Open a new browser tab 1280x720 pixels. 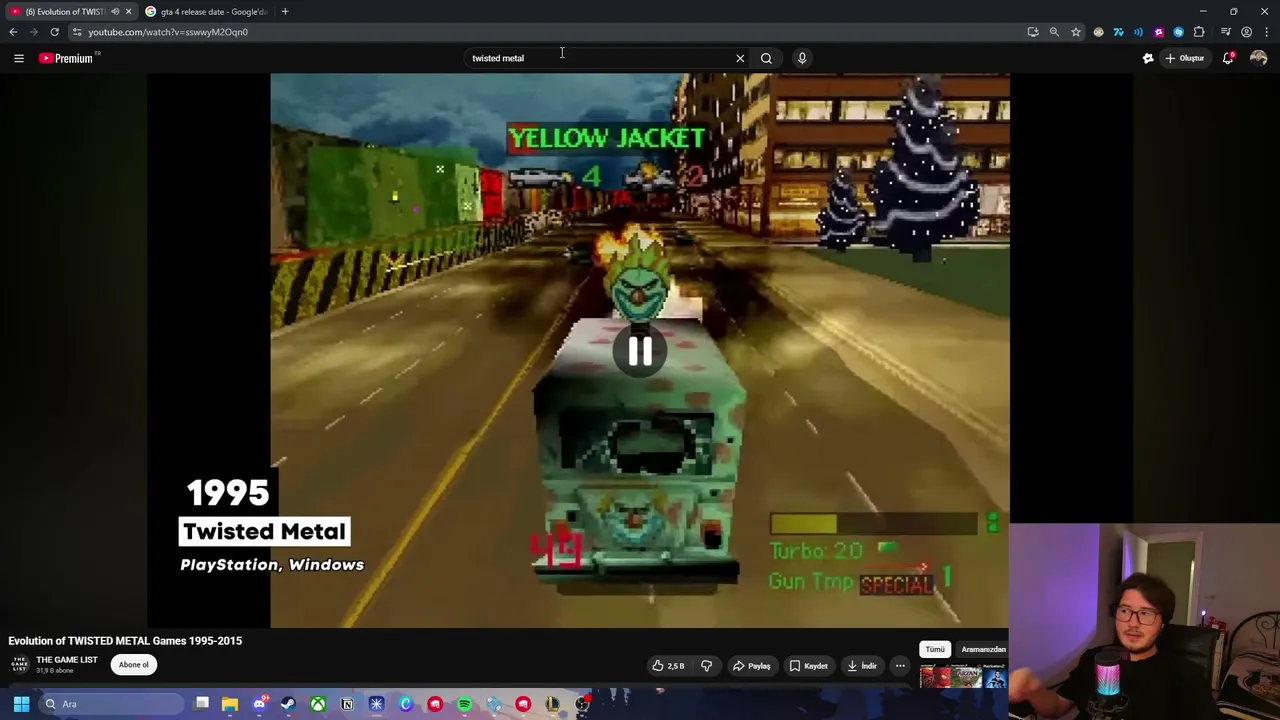[x=285, y=12]
